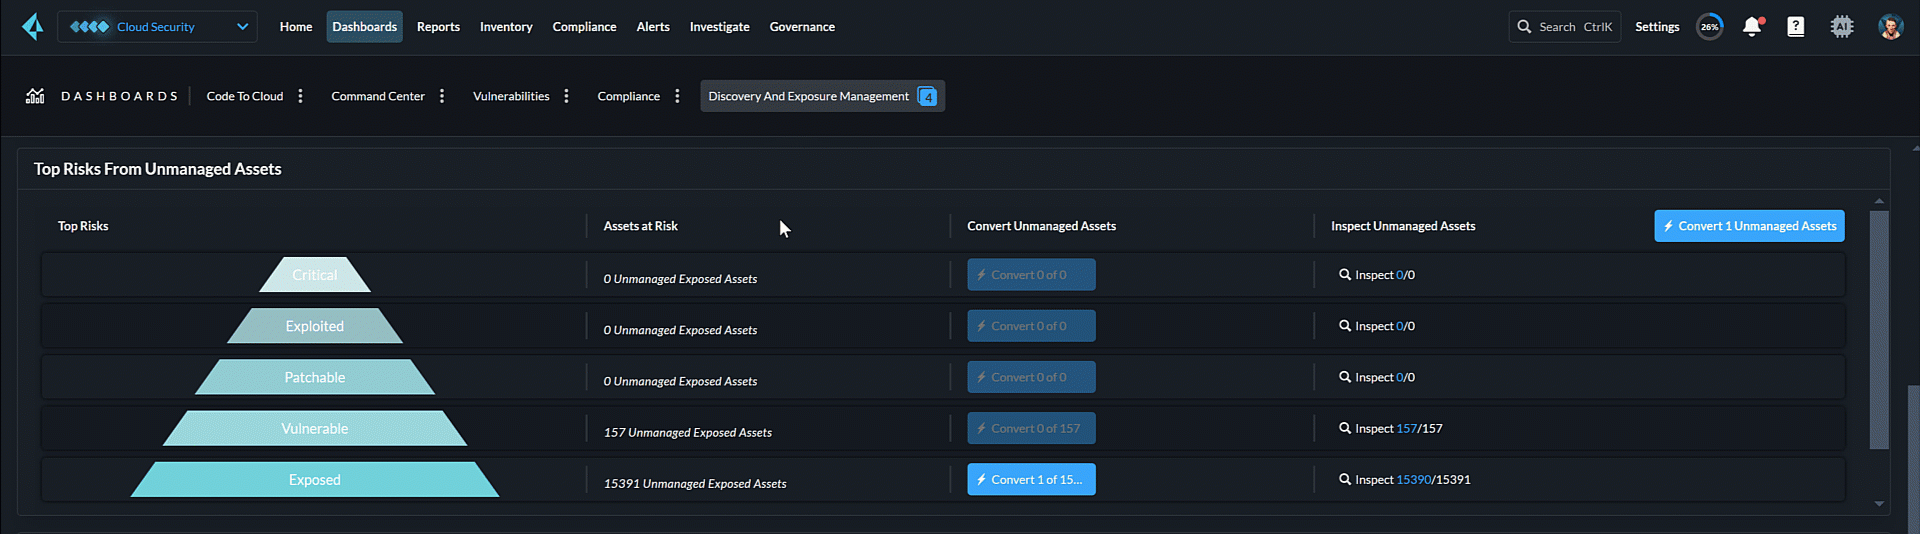Open Settings from the top bar

[x=1657, y=27]
